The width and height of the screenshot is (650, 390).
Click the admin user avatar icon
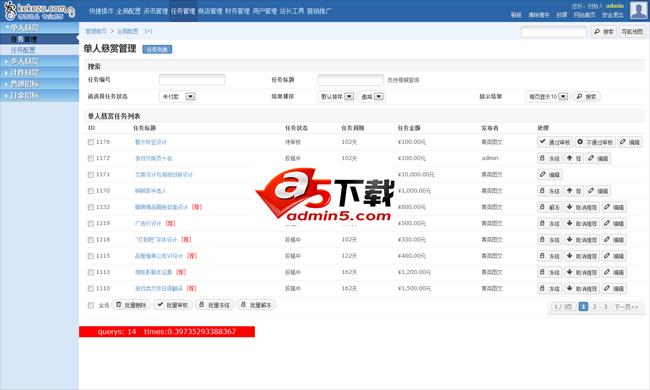pos(638,10)
